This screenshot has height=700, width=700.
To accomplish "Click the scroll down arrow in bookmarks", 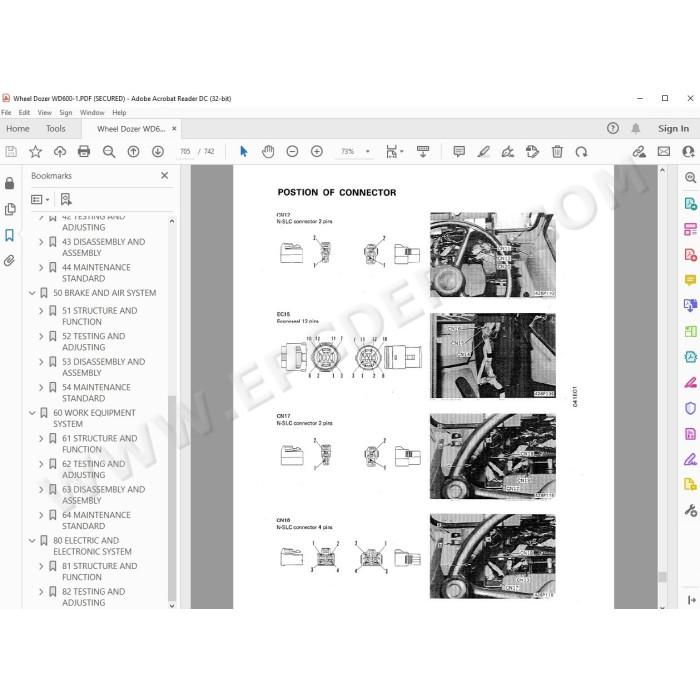I will pyautogui.click(x=172, y=605).
